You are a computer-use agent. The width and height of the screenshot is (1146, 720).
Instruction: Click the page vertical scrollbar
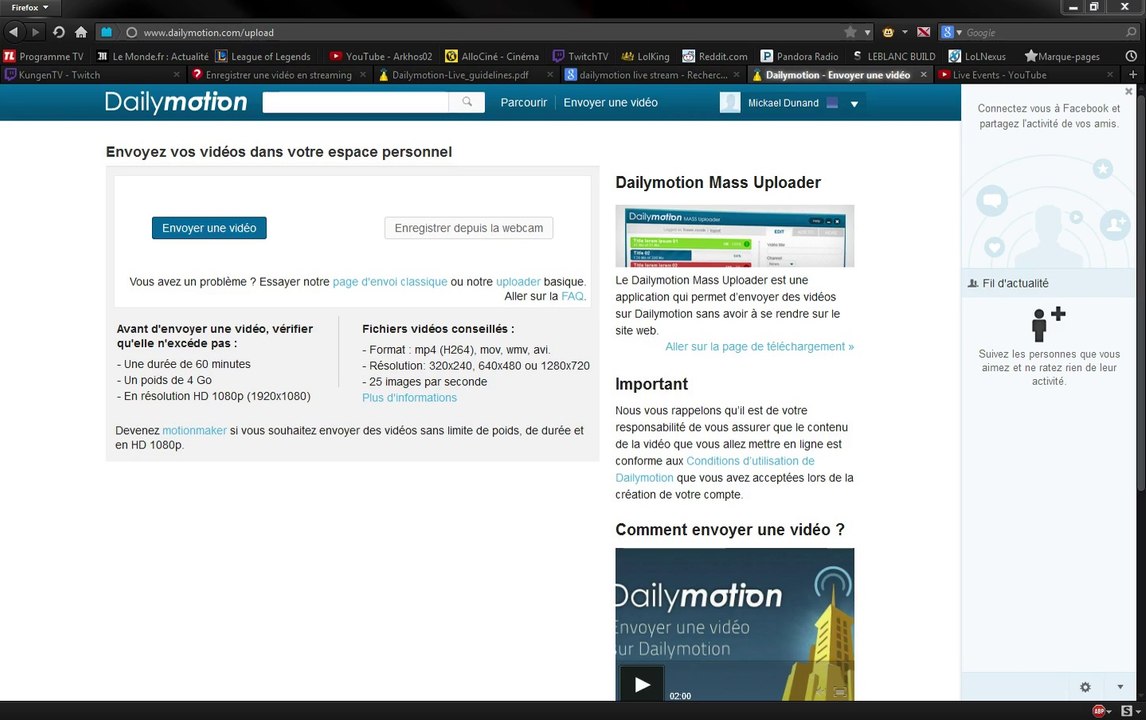(1140, 292)
